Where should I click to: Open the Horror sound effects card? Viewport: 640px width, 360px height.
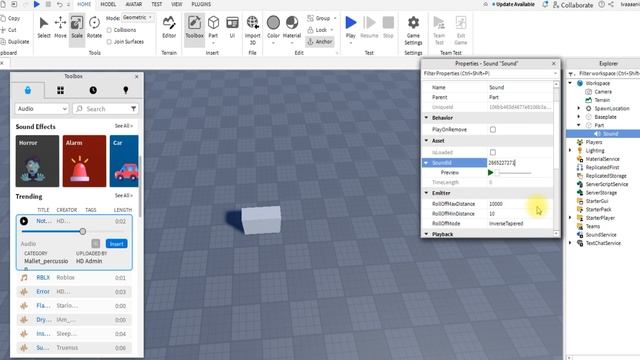pyautogui.click(x=37, y=161)
